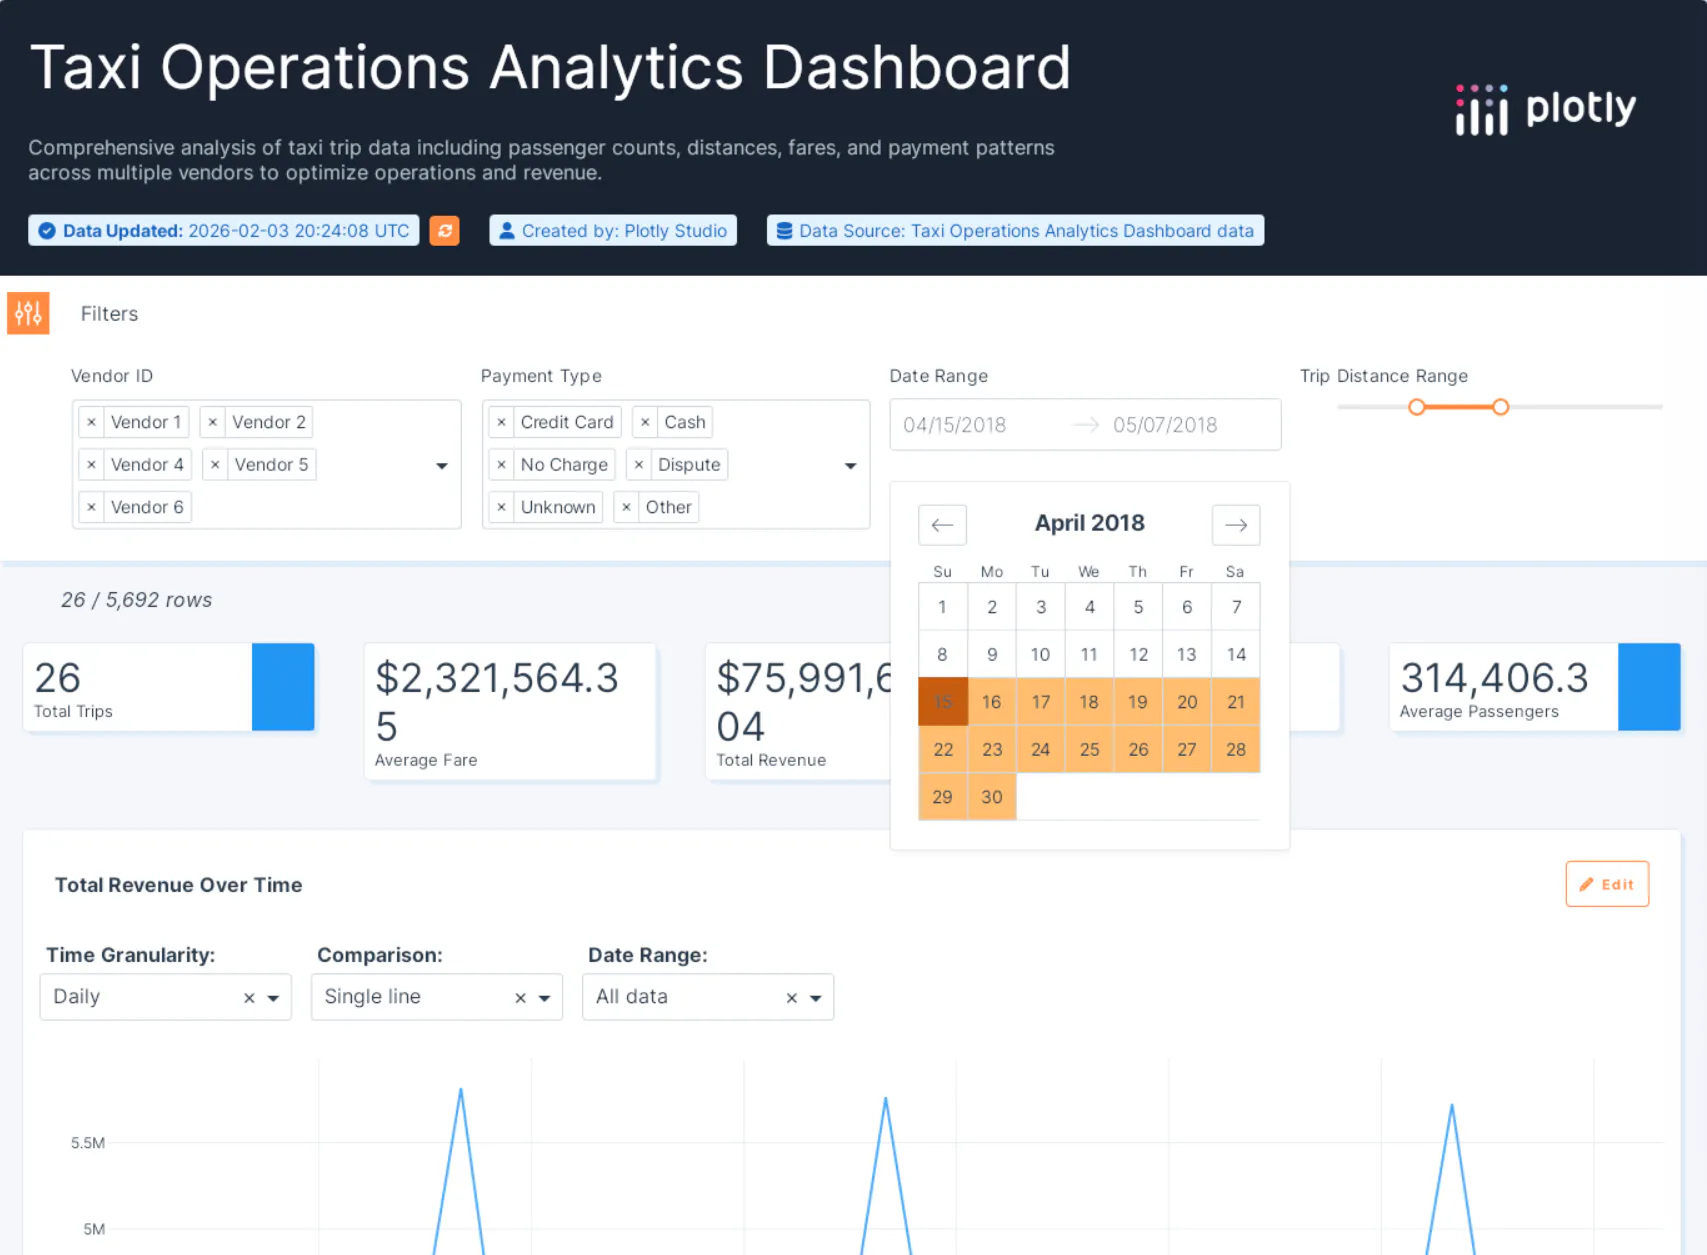
Task: Click the Data Updated badge
Action: [x=224, y=231]
